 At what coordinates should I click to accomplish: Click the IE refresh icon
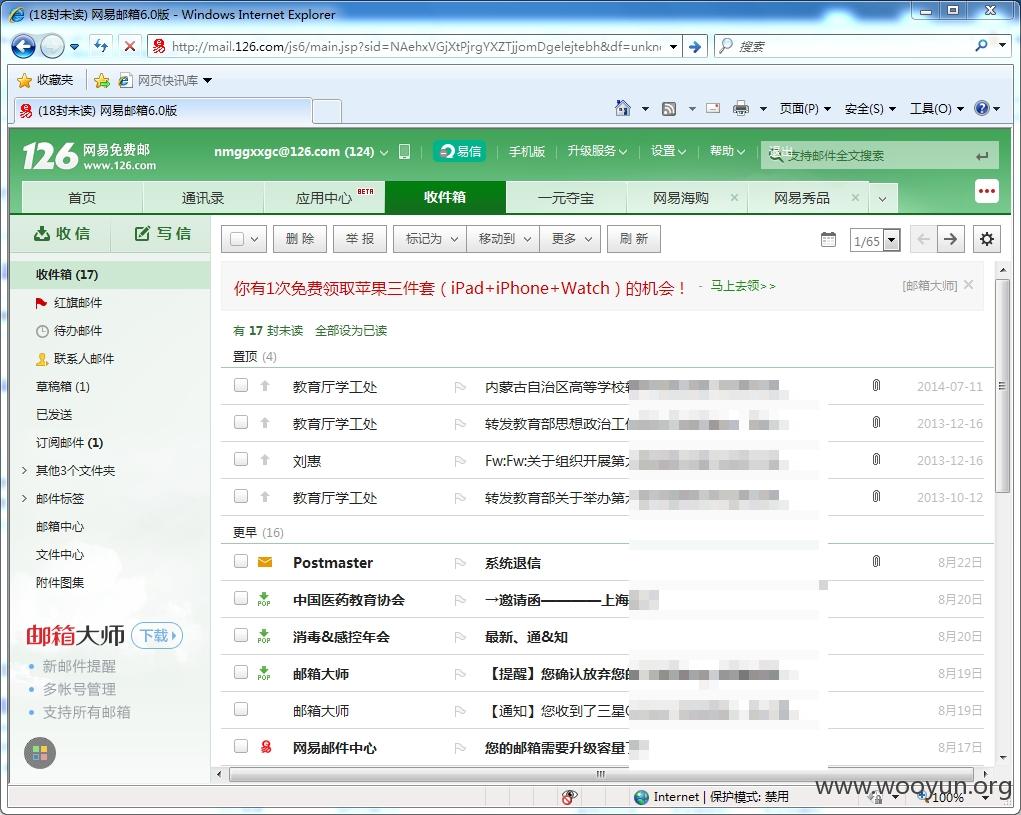pos(100,46)
